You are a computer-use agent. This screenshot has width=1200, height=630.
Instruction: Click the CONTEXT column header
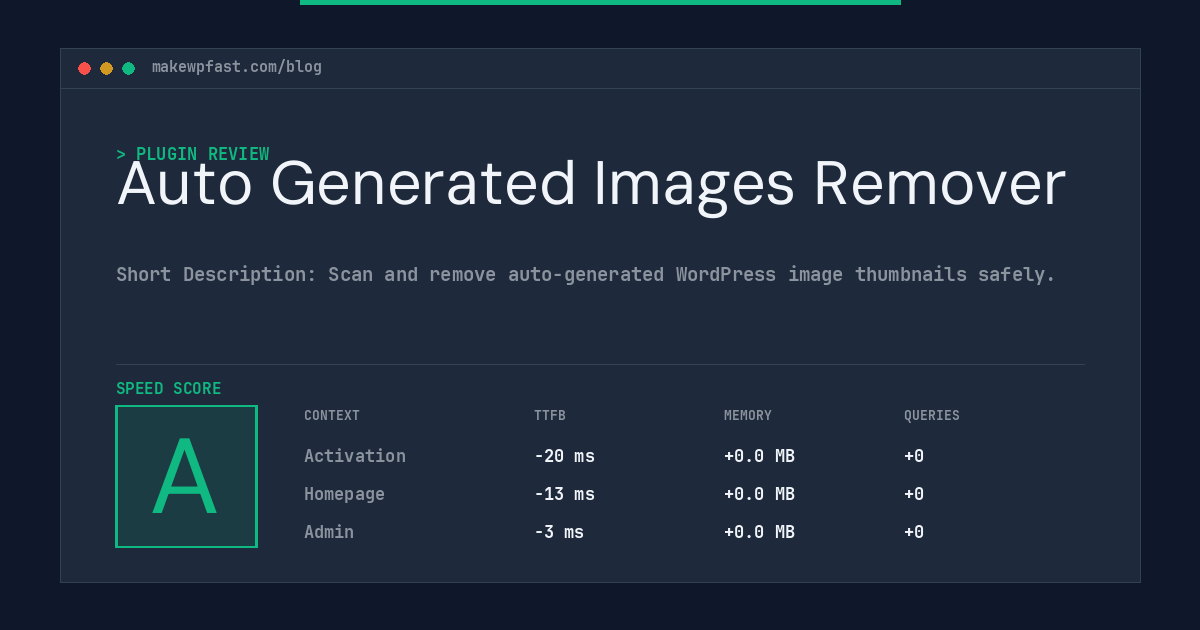332,416
